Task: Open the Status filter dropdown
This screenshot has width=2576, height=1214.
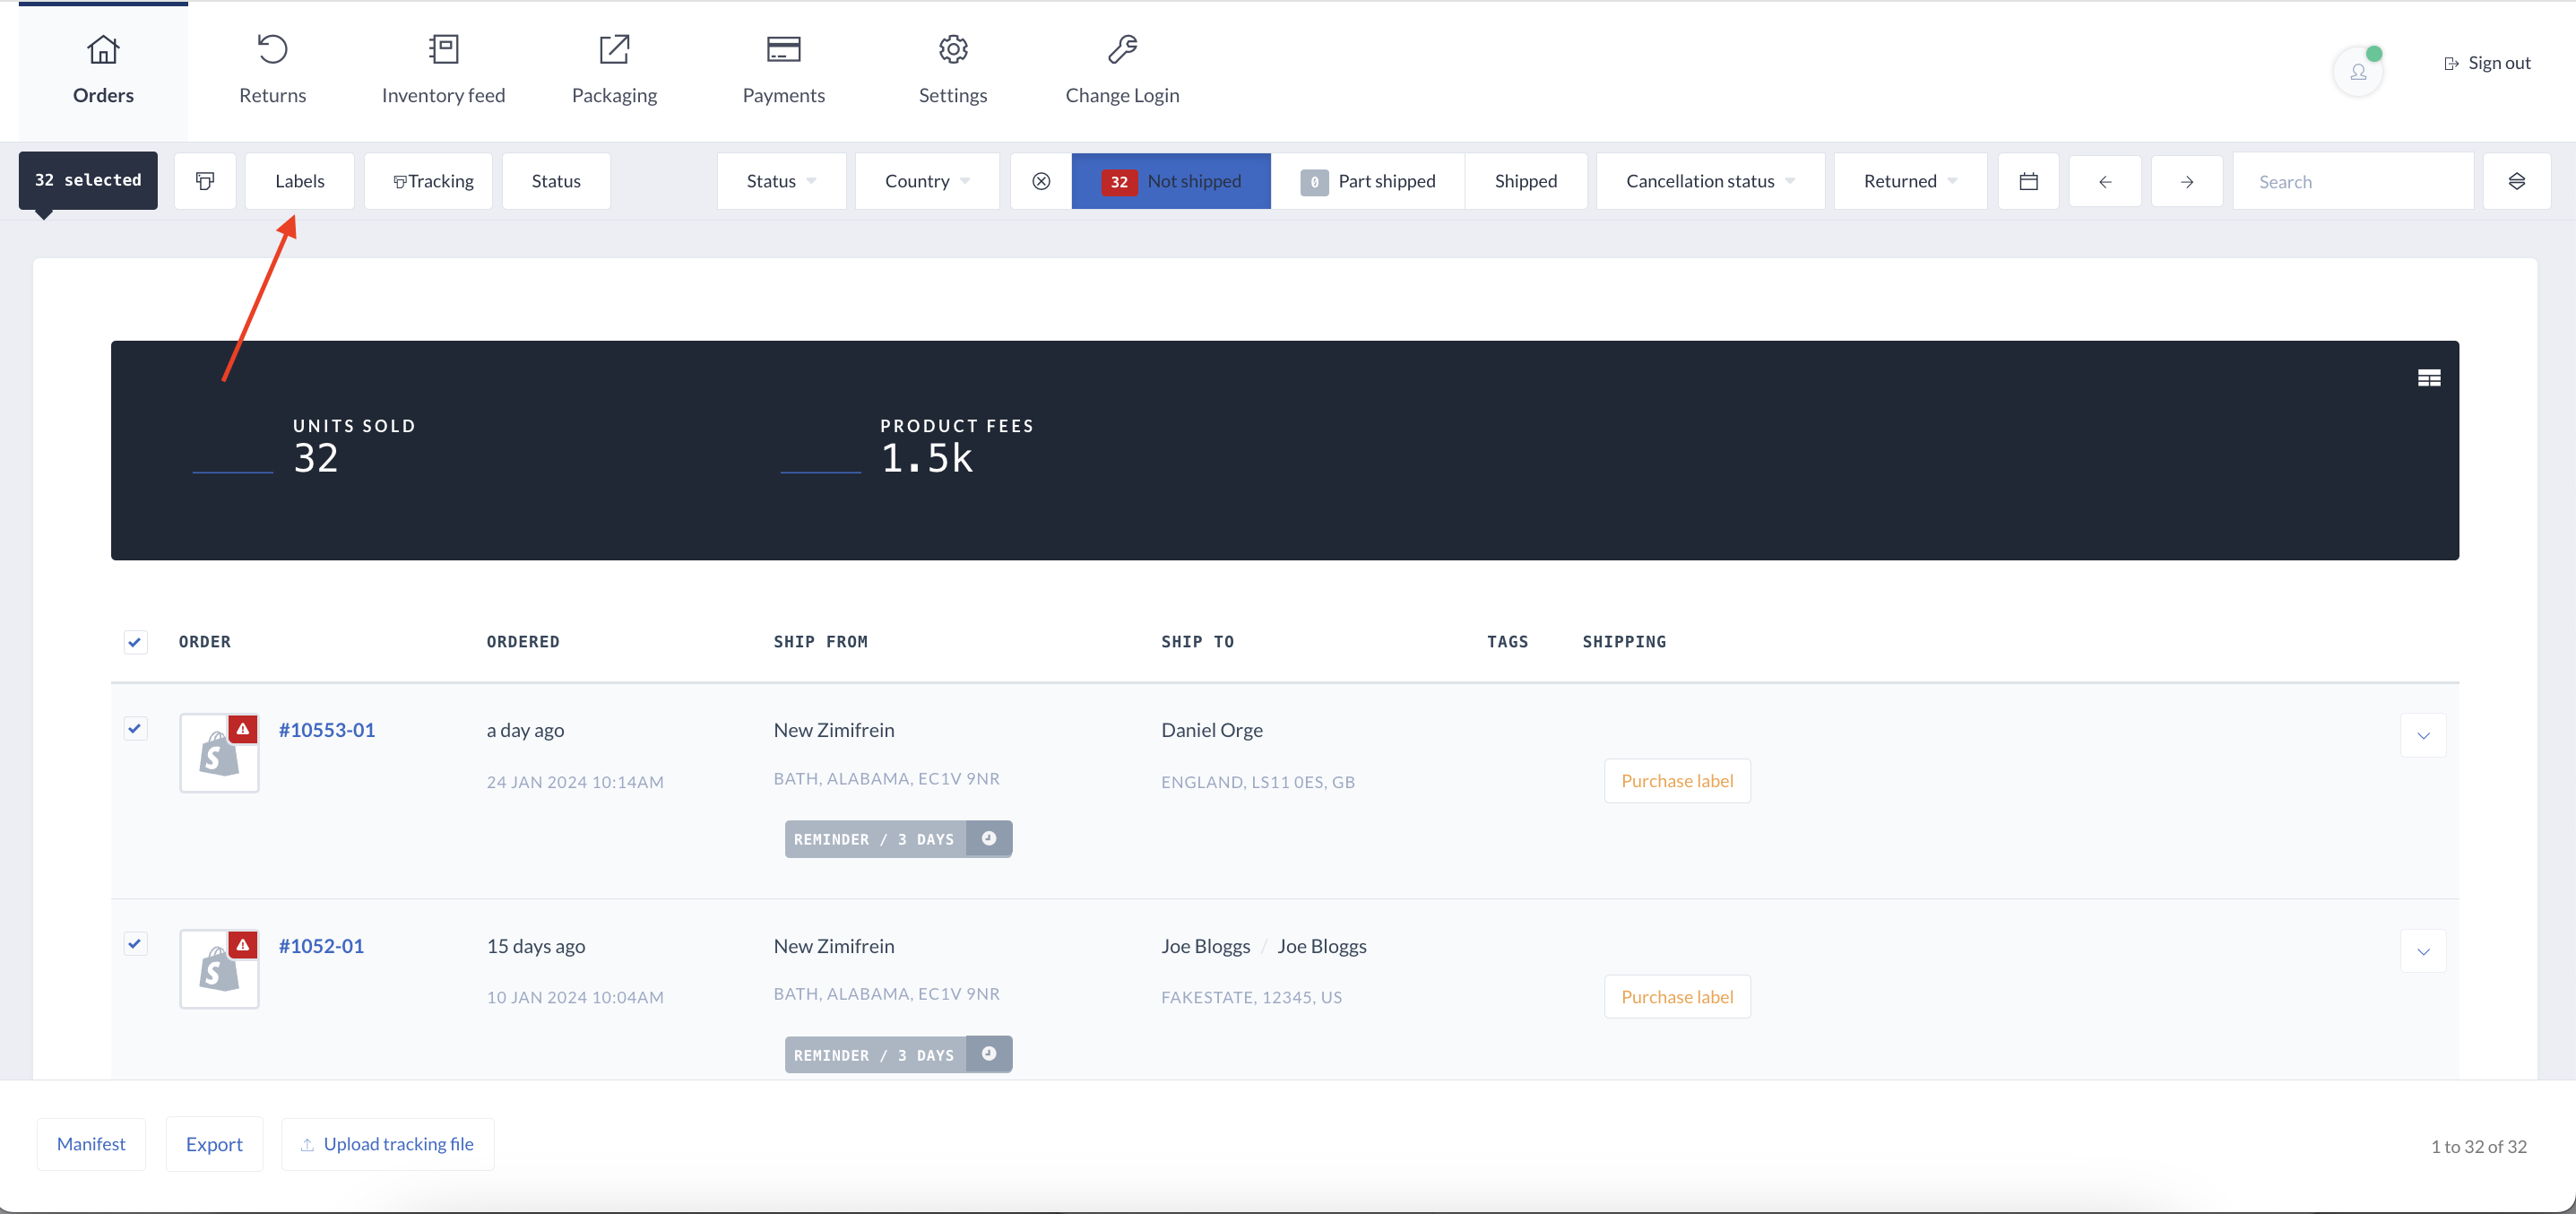Action: (782, 181)
